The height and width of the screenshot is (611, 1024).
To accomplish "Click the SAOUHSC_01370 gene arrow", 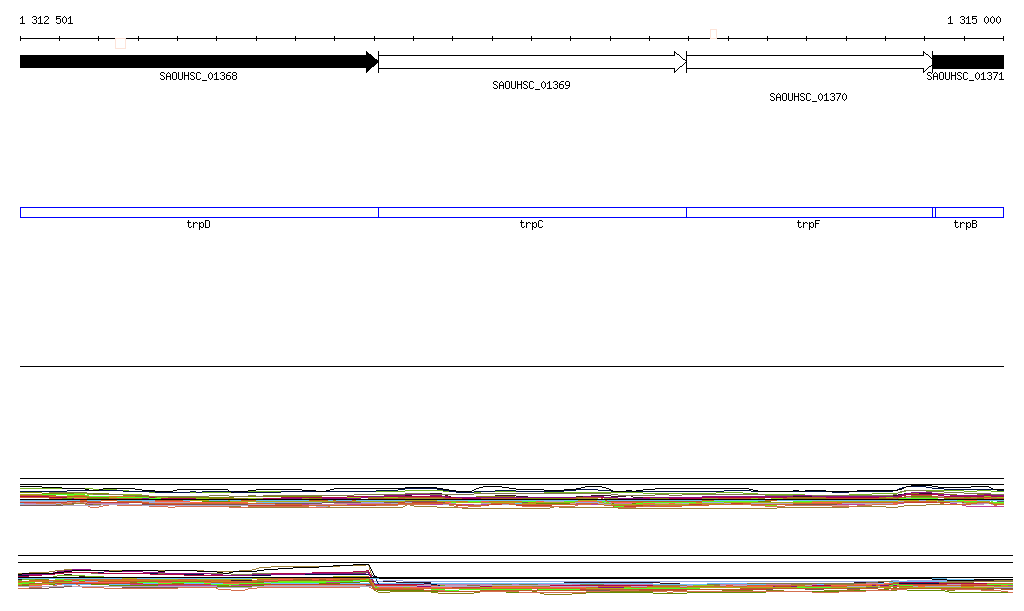I will (808, 62).
